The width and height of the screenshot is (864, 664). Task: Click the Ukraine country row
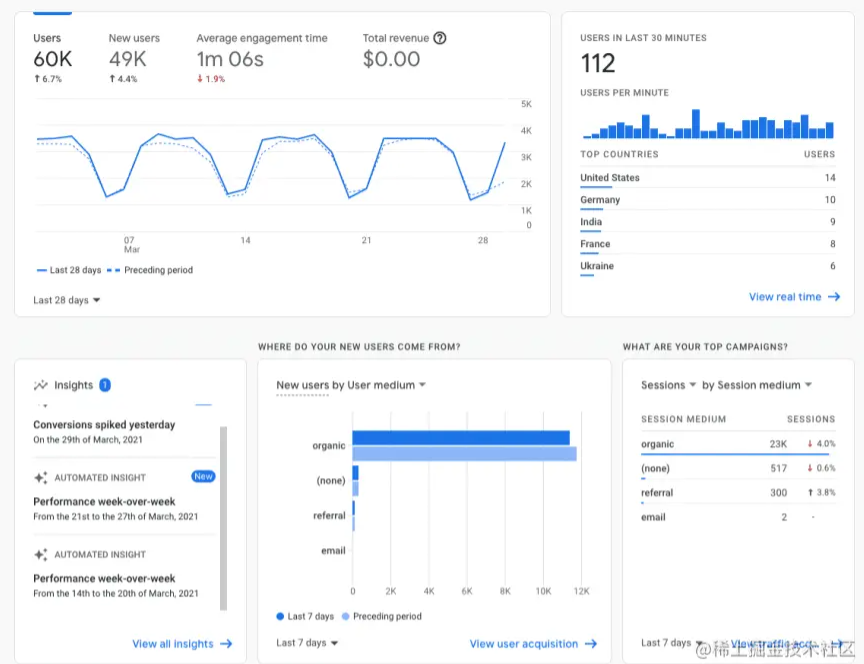708,266
